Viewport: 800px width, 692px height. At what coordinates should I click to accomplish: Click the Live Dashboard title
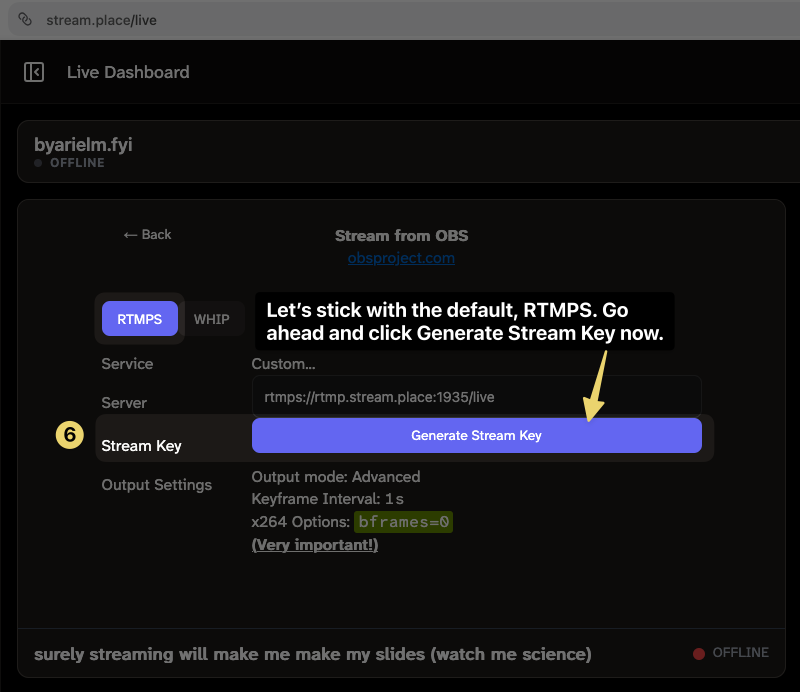[128, 72]
